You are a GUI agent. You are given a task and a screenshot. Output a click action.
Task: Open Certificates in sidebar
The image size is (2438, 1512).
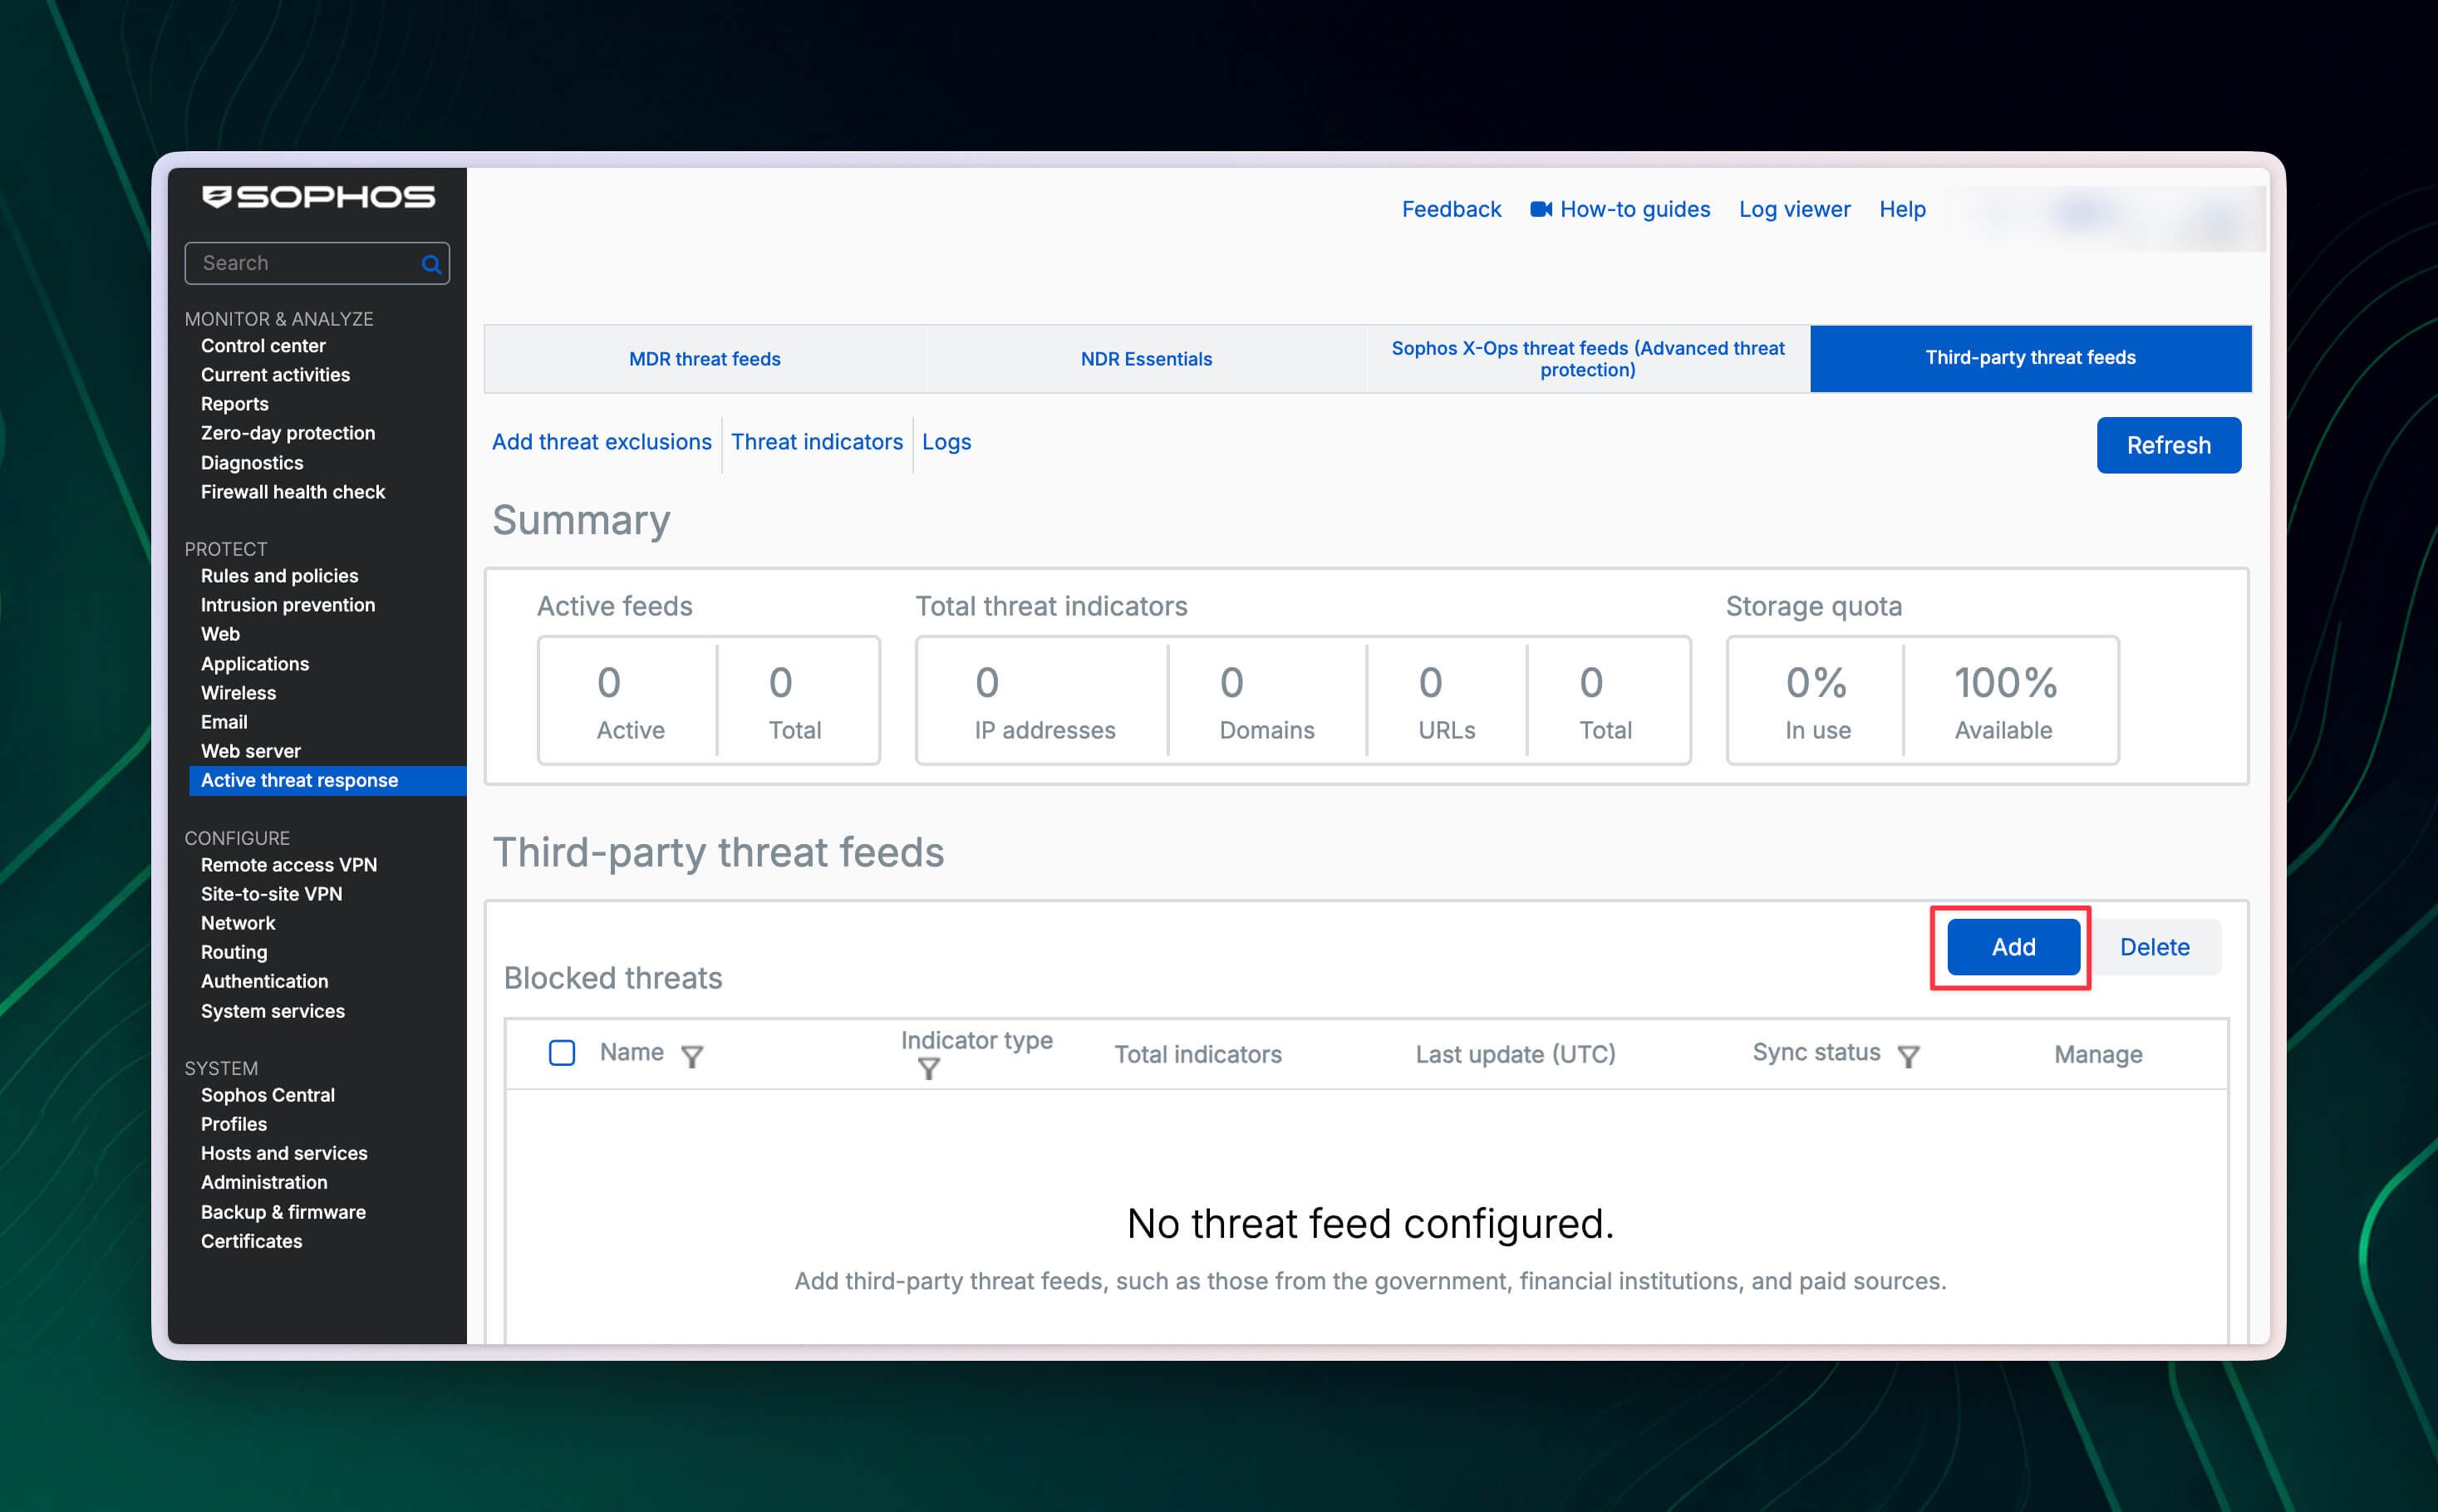point(252,1241)
